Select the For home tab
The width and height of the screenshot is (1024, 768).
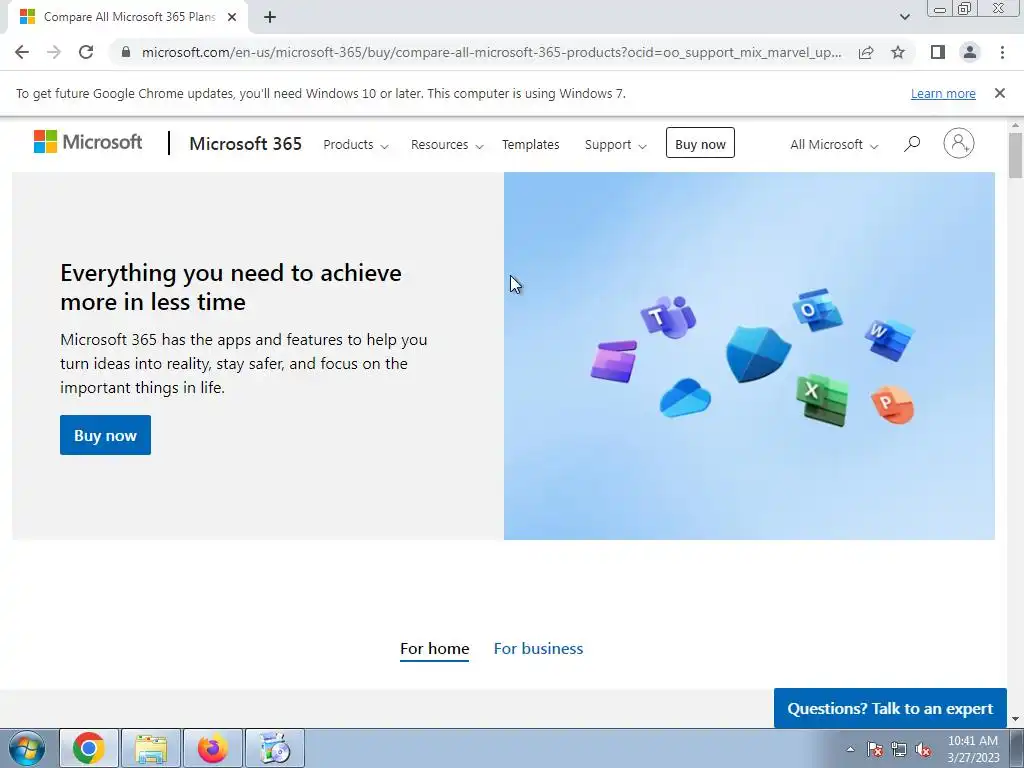point(434,648)
